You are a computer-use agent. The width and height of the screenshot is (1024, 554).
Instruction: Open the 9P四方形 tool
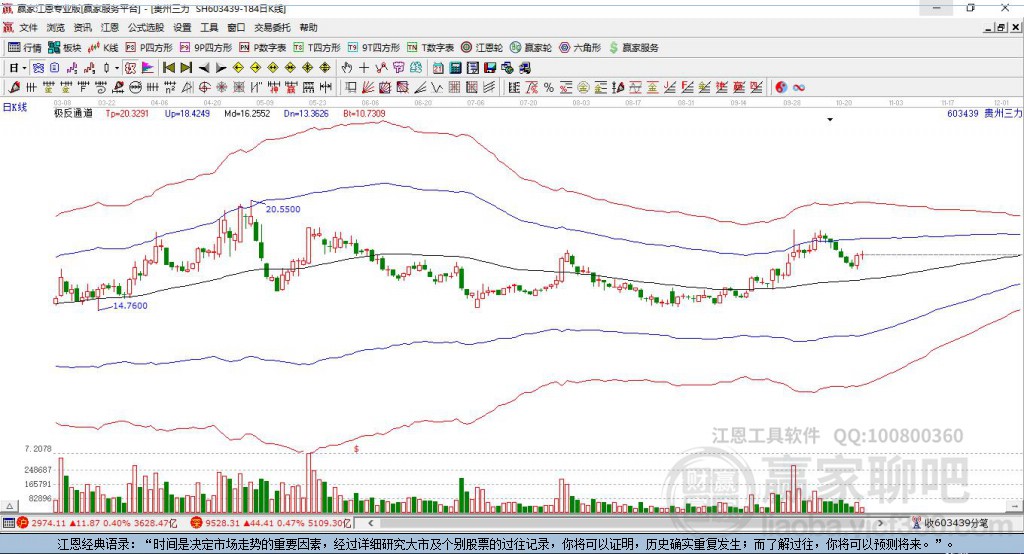pos(206,48)
